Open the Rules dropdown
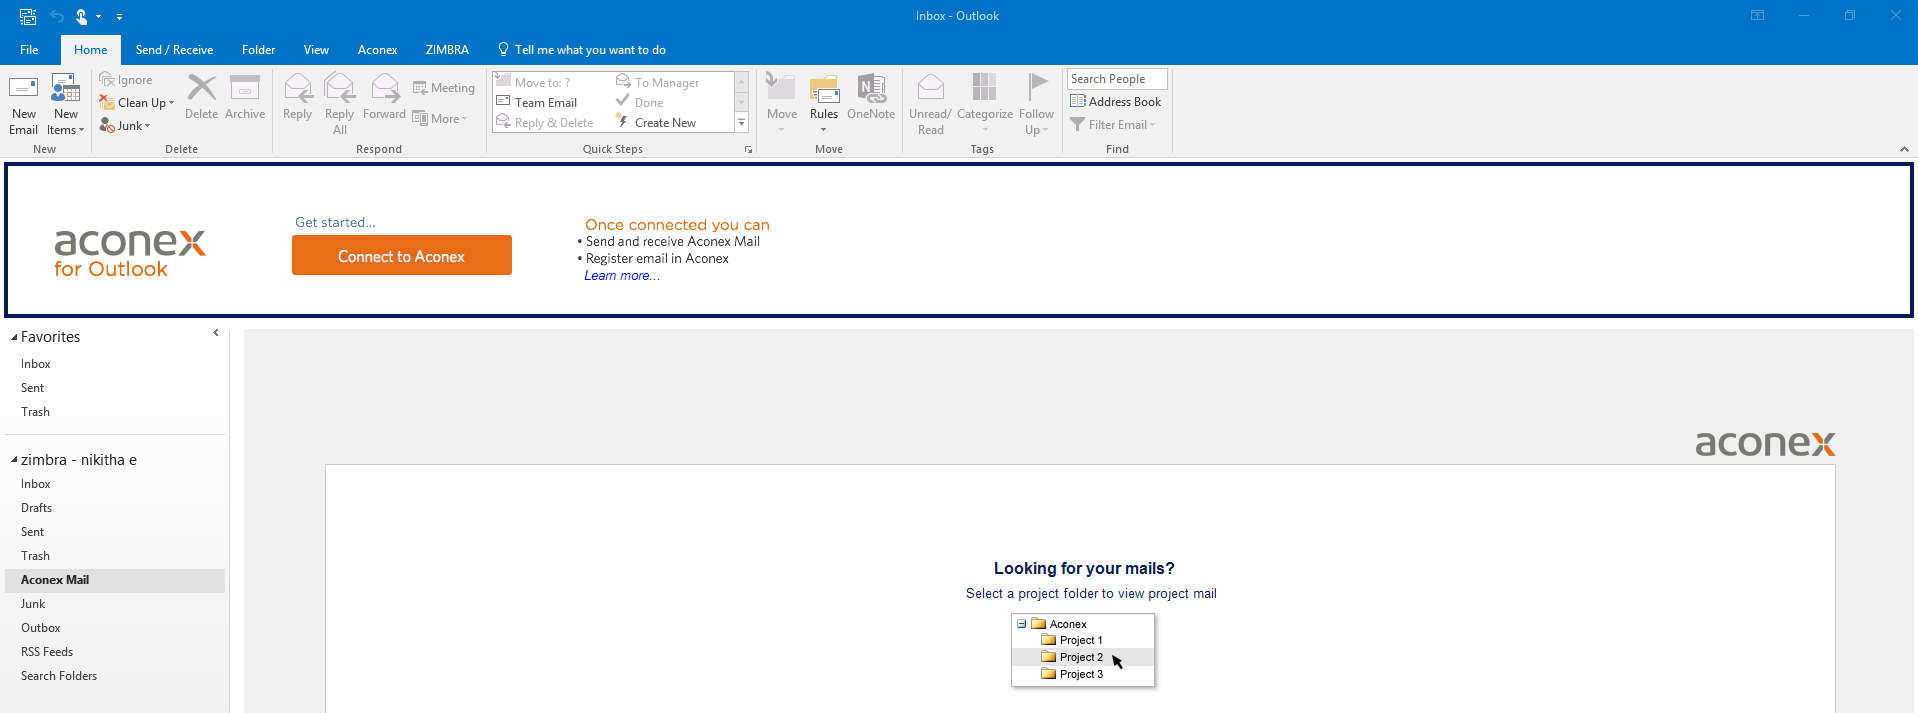The width and height of the screenshot is (1918, 713). point(824,105)
